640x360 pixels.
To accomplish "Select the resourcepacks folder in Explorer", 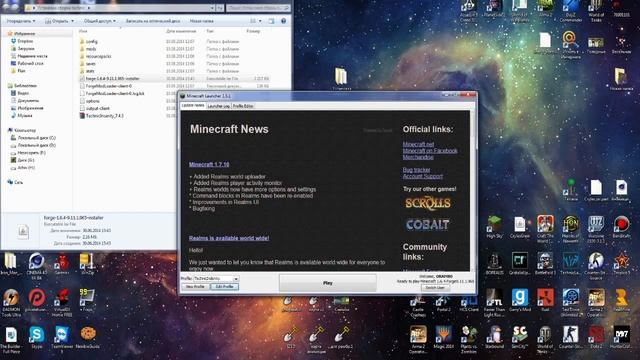I will click(x=98, y=56).
